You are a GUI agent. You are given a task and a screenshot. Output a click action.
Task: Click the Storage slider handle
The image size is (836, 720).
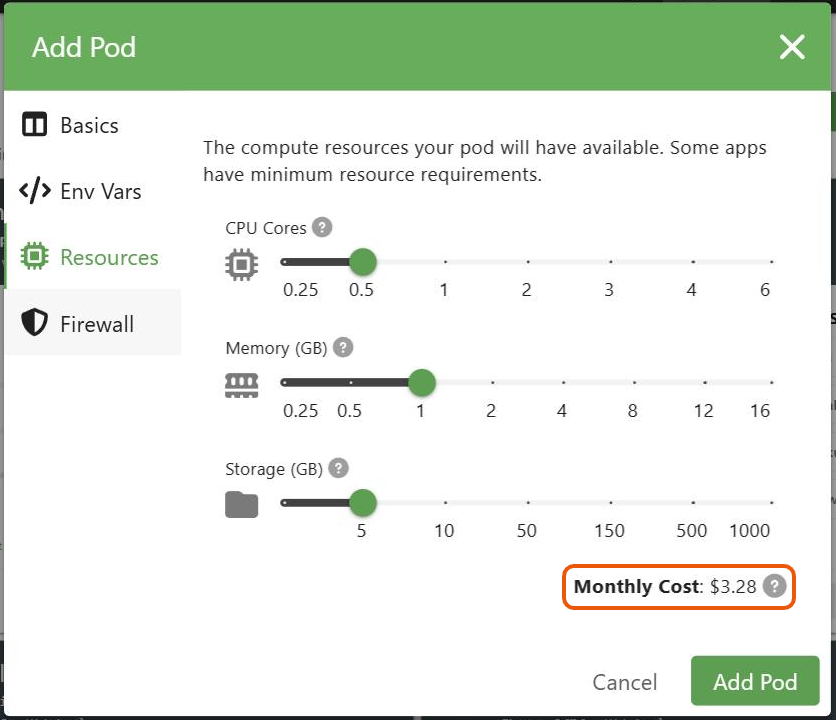363,503
